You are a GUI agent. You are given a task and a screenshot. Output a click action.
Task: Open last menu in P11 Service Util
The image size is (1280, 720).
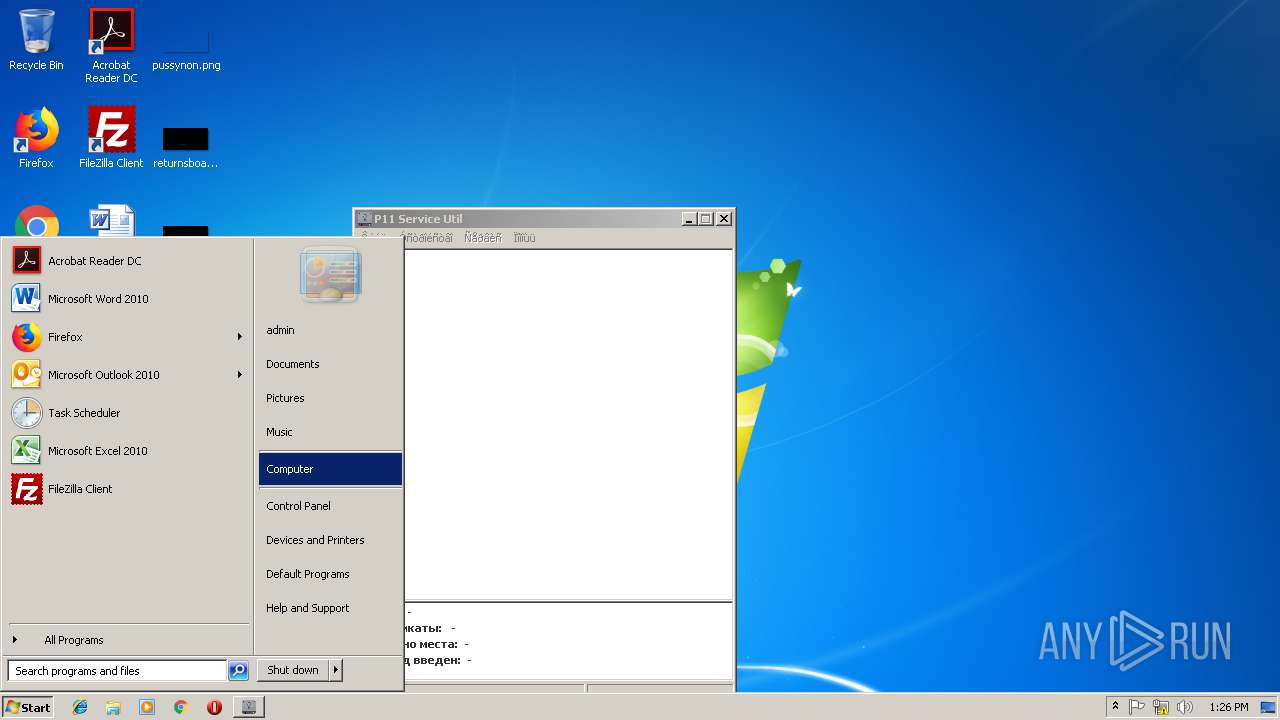[524, 238]
